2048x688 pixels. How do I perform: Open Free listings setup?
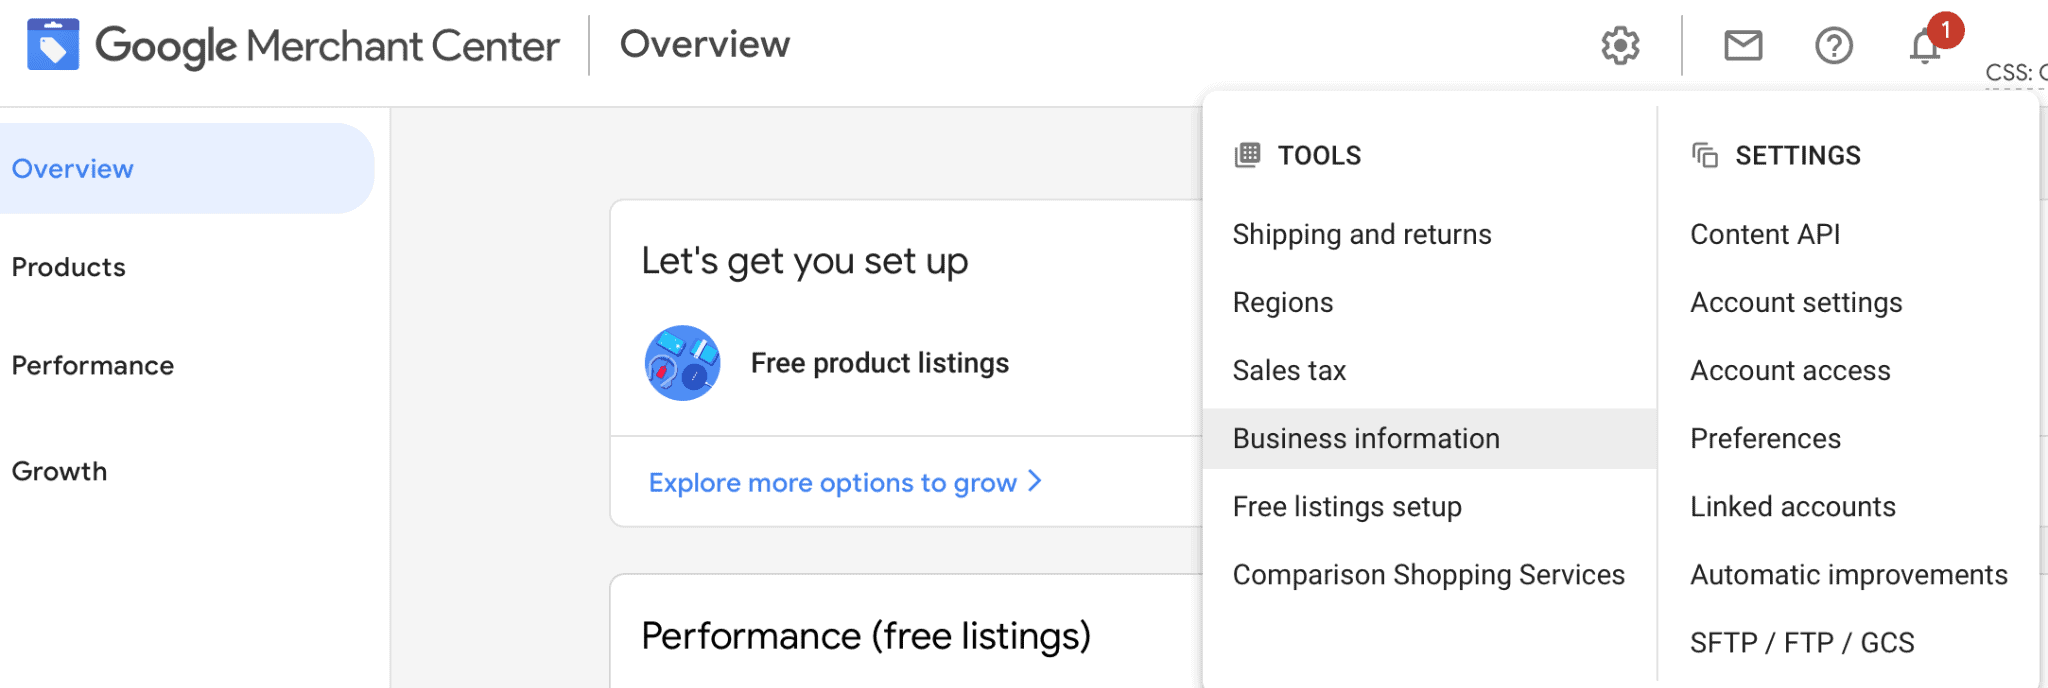[1347, 506]
